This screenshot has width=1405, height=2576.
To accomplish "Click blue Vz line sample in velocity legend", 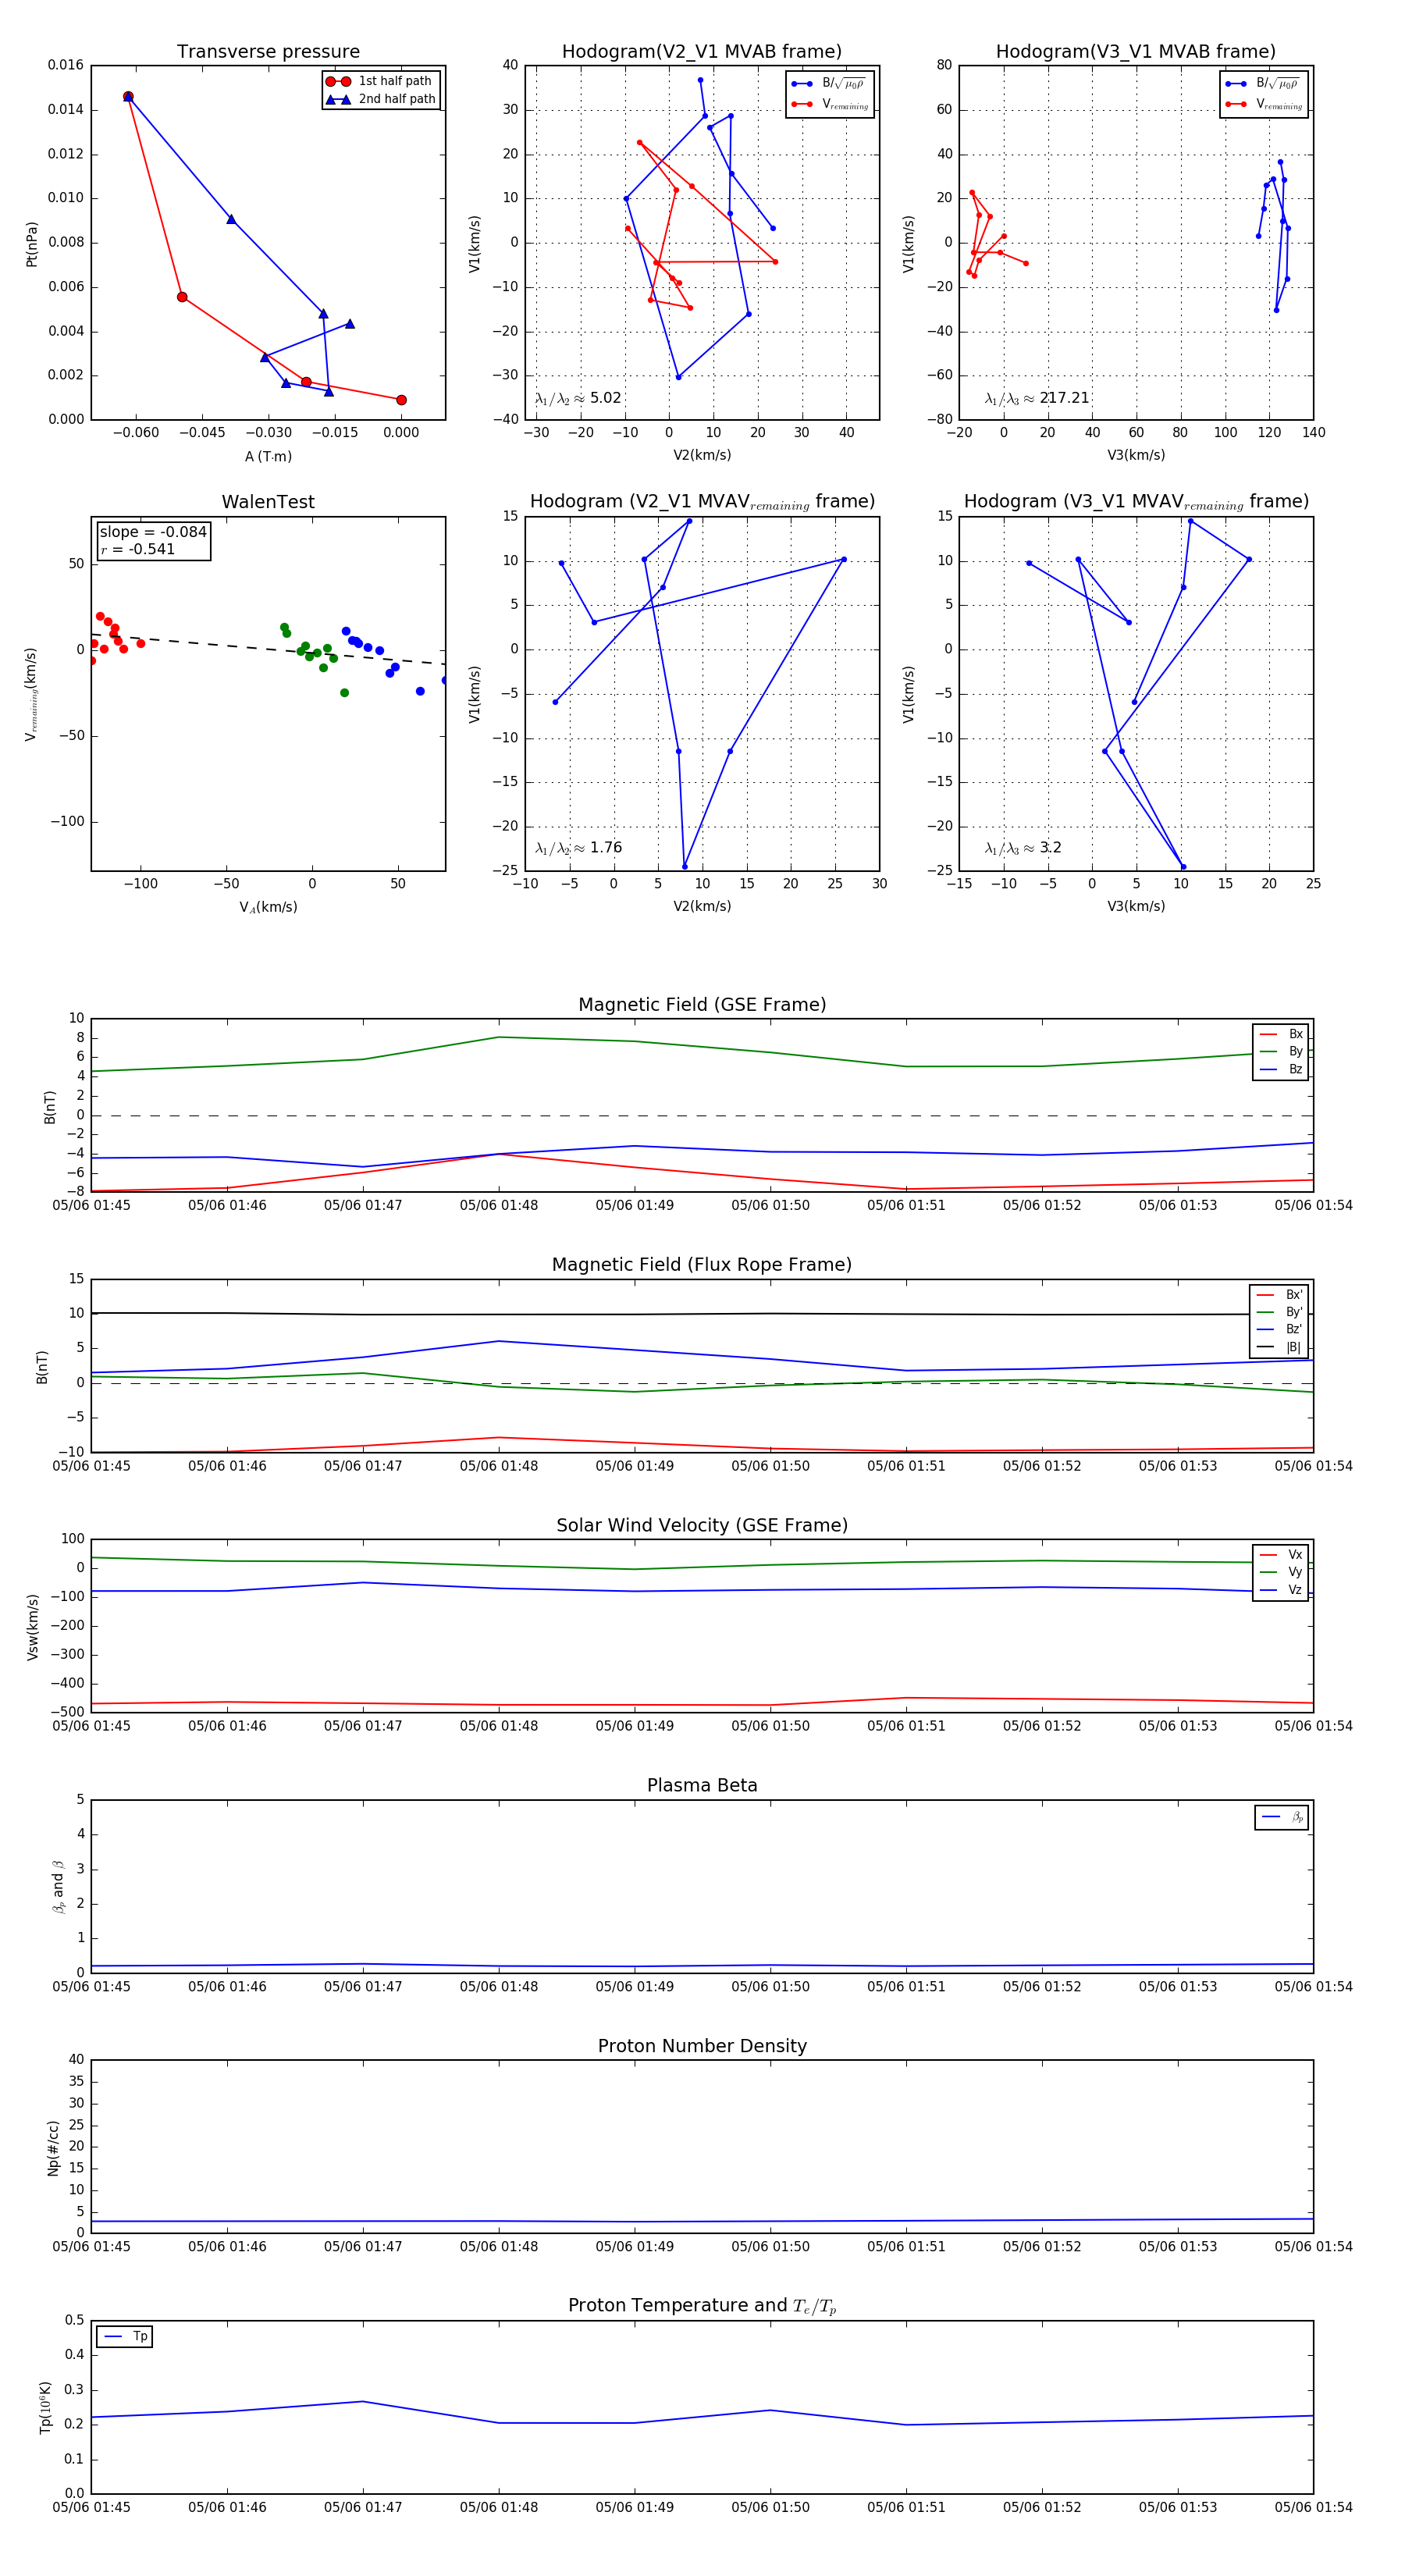I will point(1268,1590).
